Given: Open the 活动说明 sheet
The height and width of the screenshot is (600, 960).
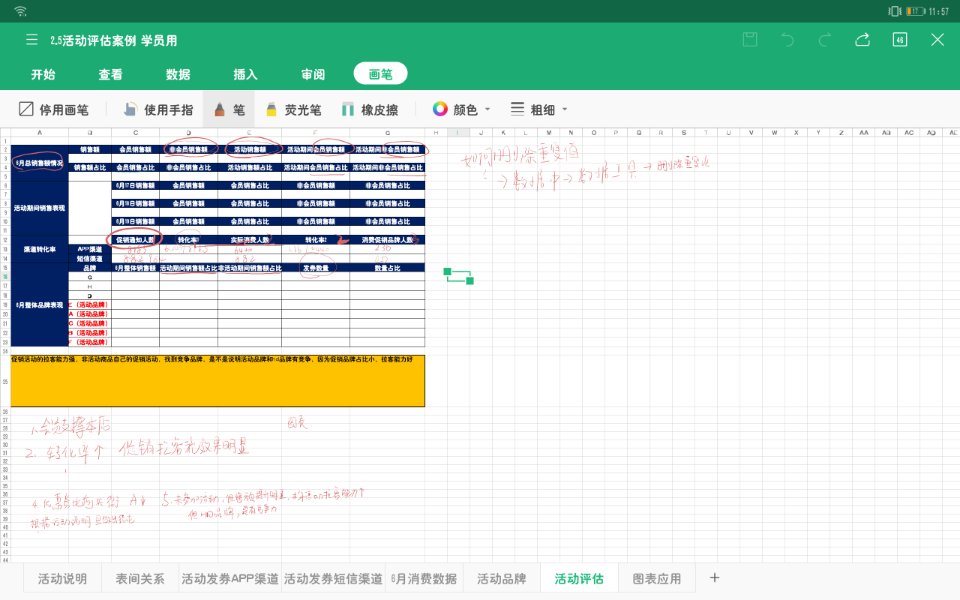Looking at the screenshot, I should pyautogui.click(x=62, y=579).
